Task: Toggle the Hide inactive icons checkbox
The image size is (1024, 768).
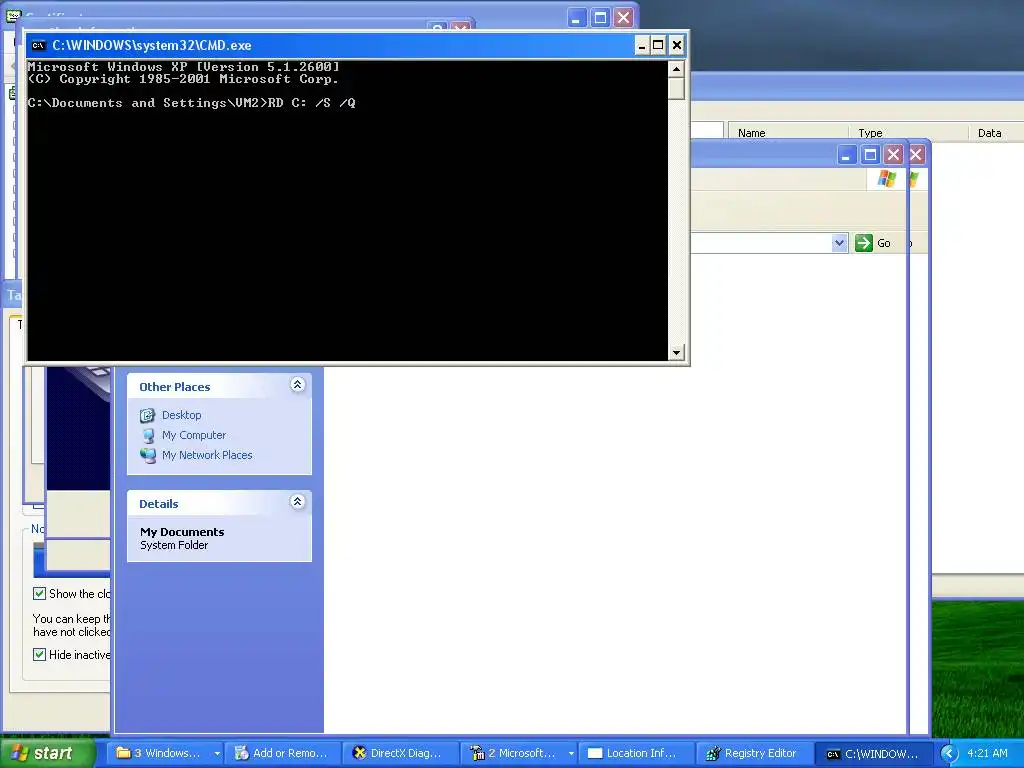Action: [x=39, y=654]
